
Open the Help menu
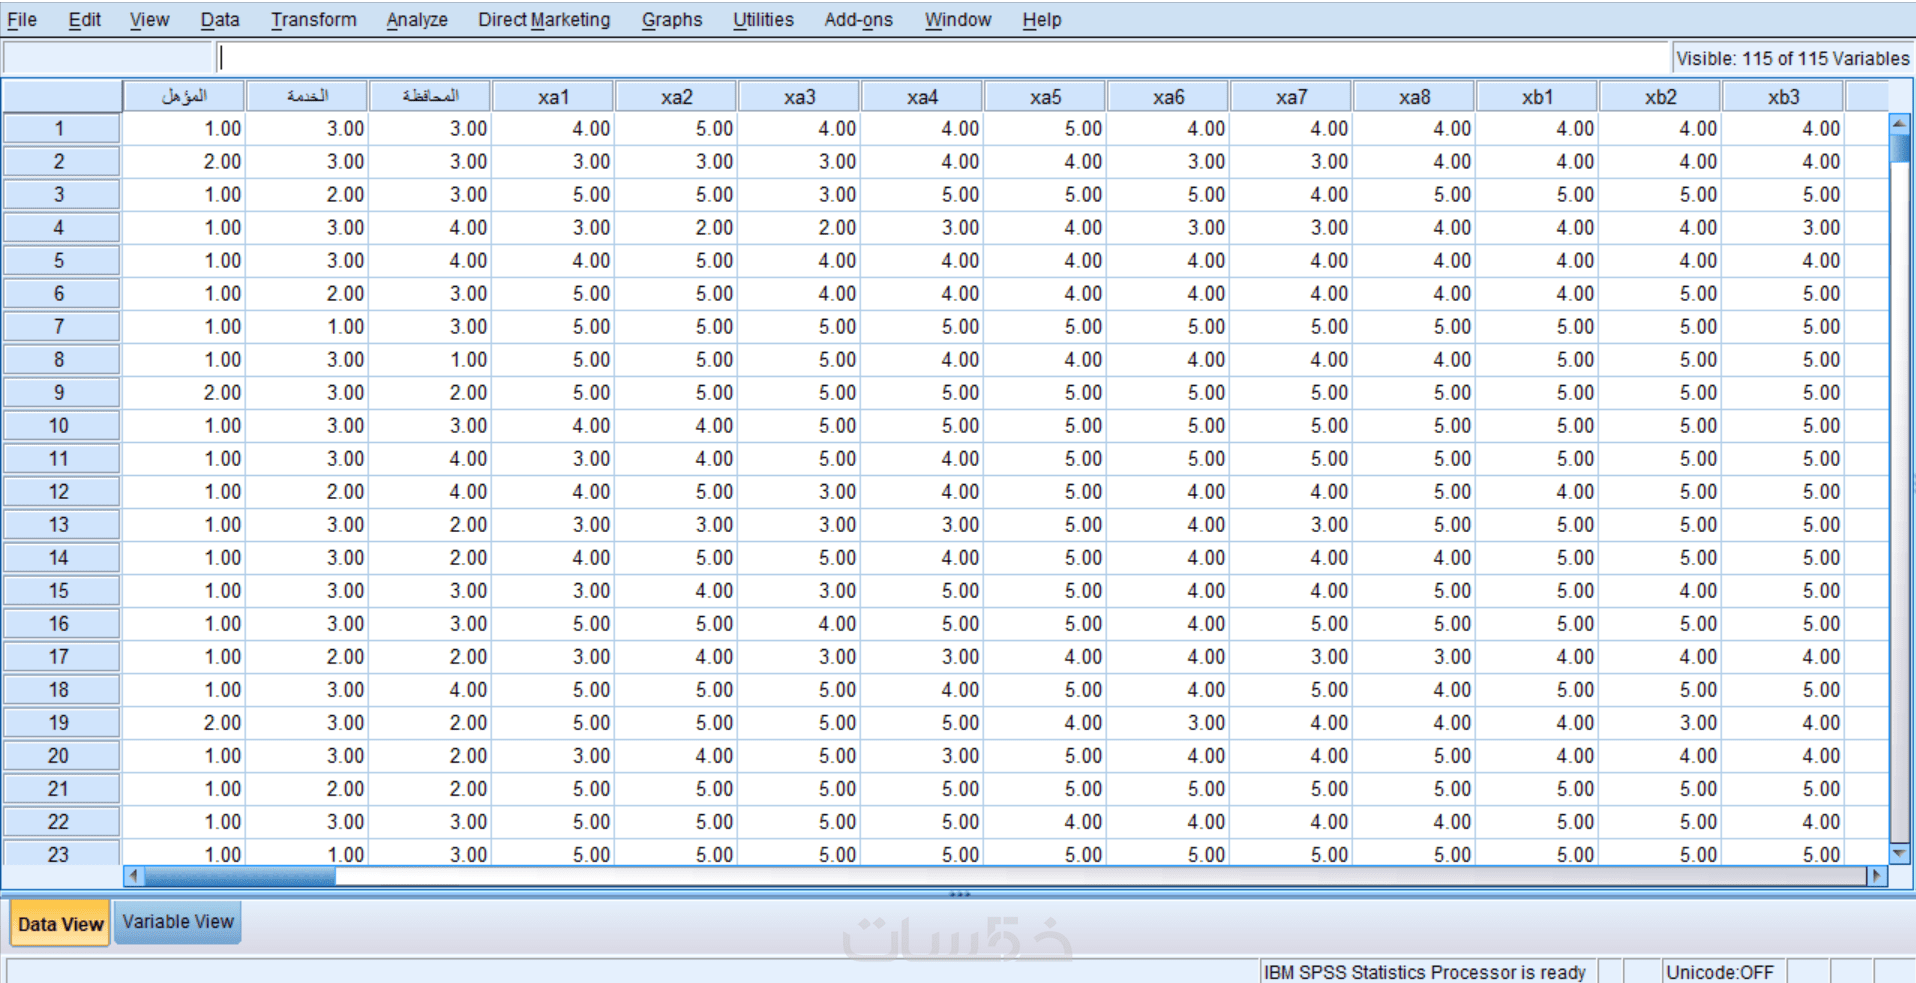click(x=1041, y=19)
